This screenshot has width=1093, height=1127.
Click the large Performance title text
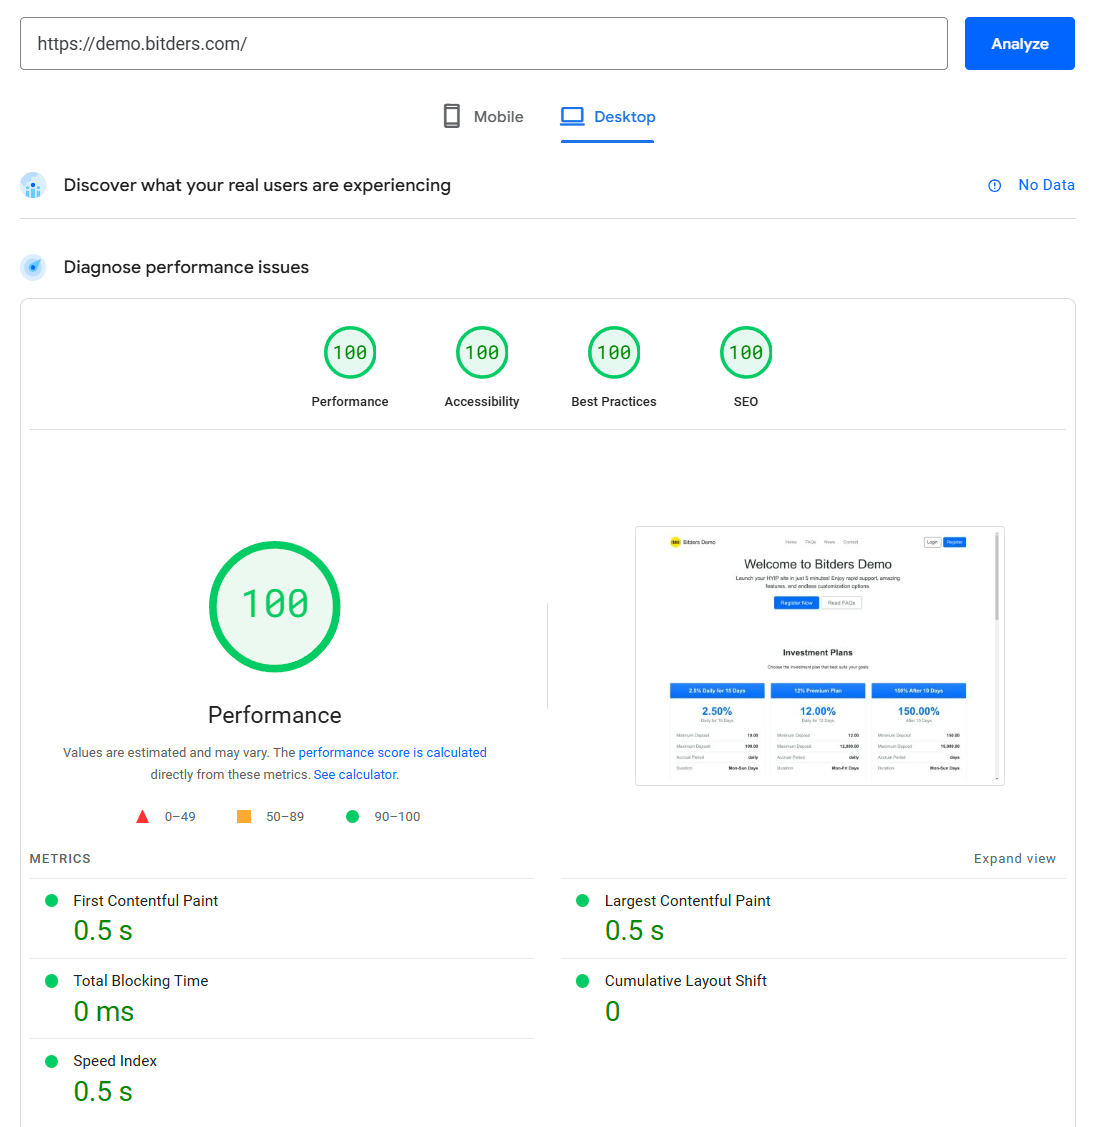coord(275,715)
